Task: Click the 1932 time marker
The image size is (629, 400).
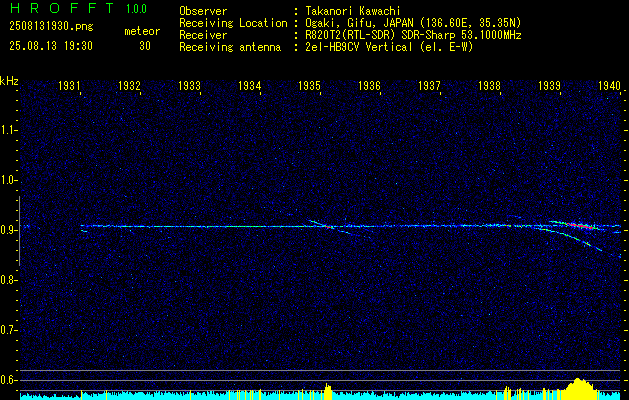Action: click(x=129, y=85)
